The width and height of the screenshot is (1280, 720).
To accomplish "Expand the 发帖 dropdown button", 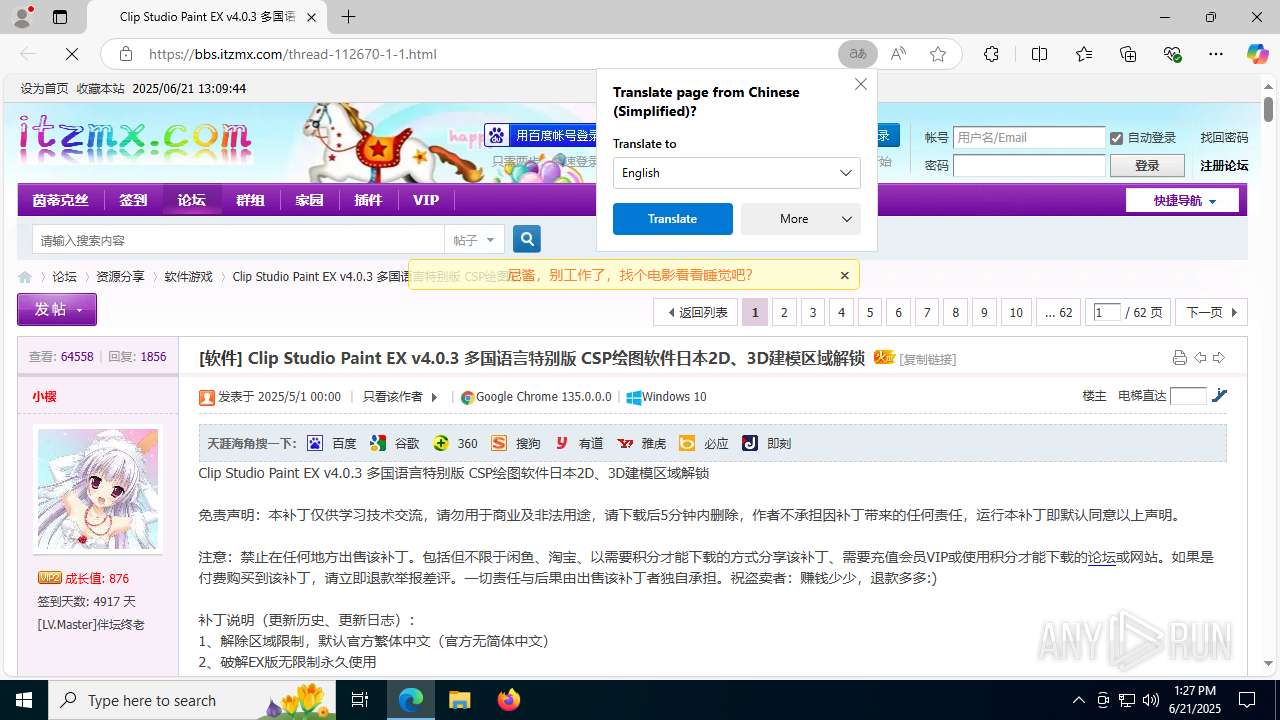I will pyautogui.click(x=57, y=310).
